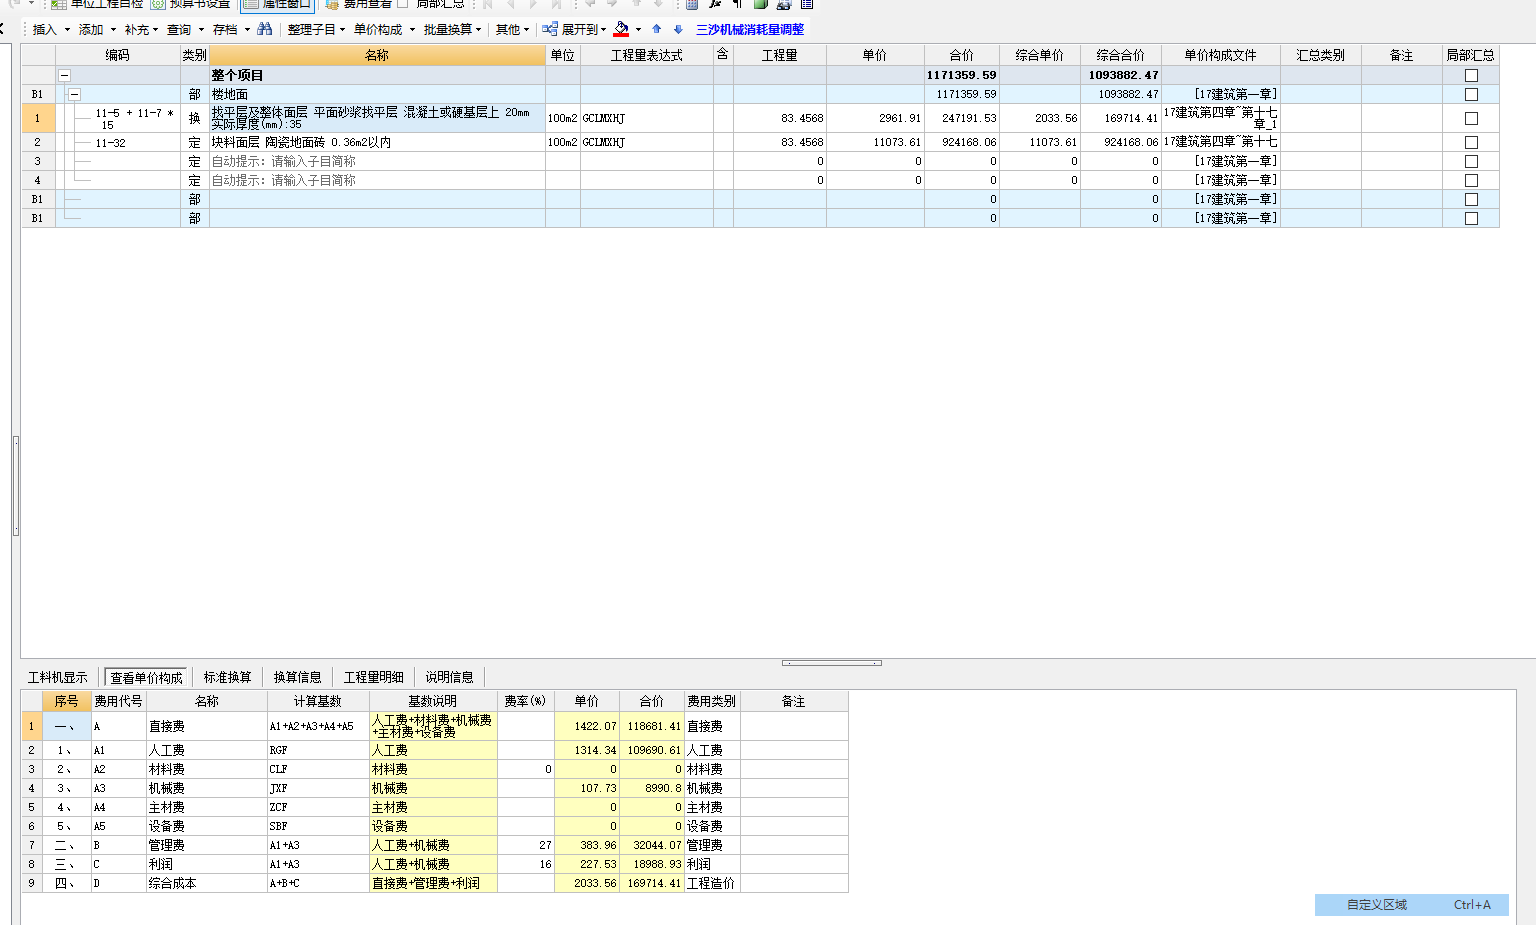1536x925 pixels.
Task: Switch to 说明信息 tab
Action: 449,677
